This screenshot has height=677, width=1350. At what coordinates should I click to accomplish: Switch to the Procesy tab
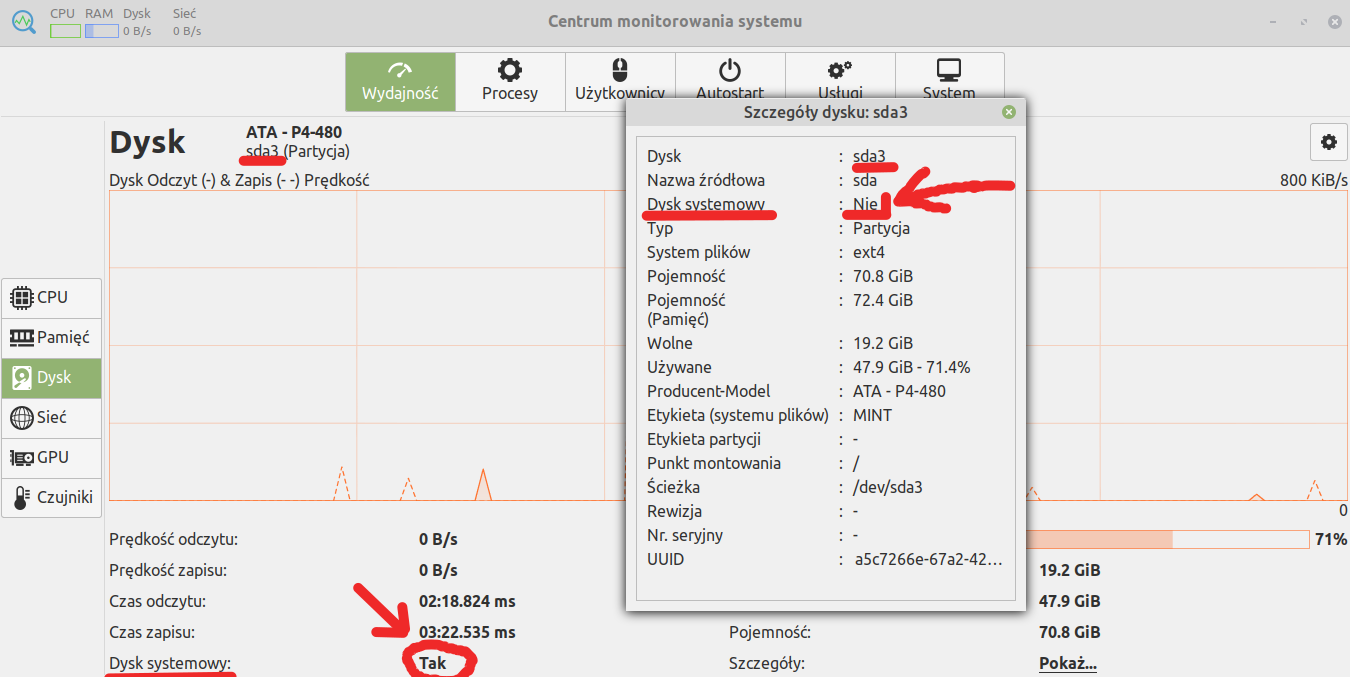(510, 82)
